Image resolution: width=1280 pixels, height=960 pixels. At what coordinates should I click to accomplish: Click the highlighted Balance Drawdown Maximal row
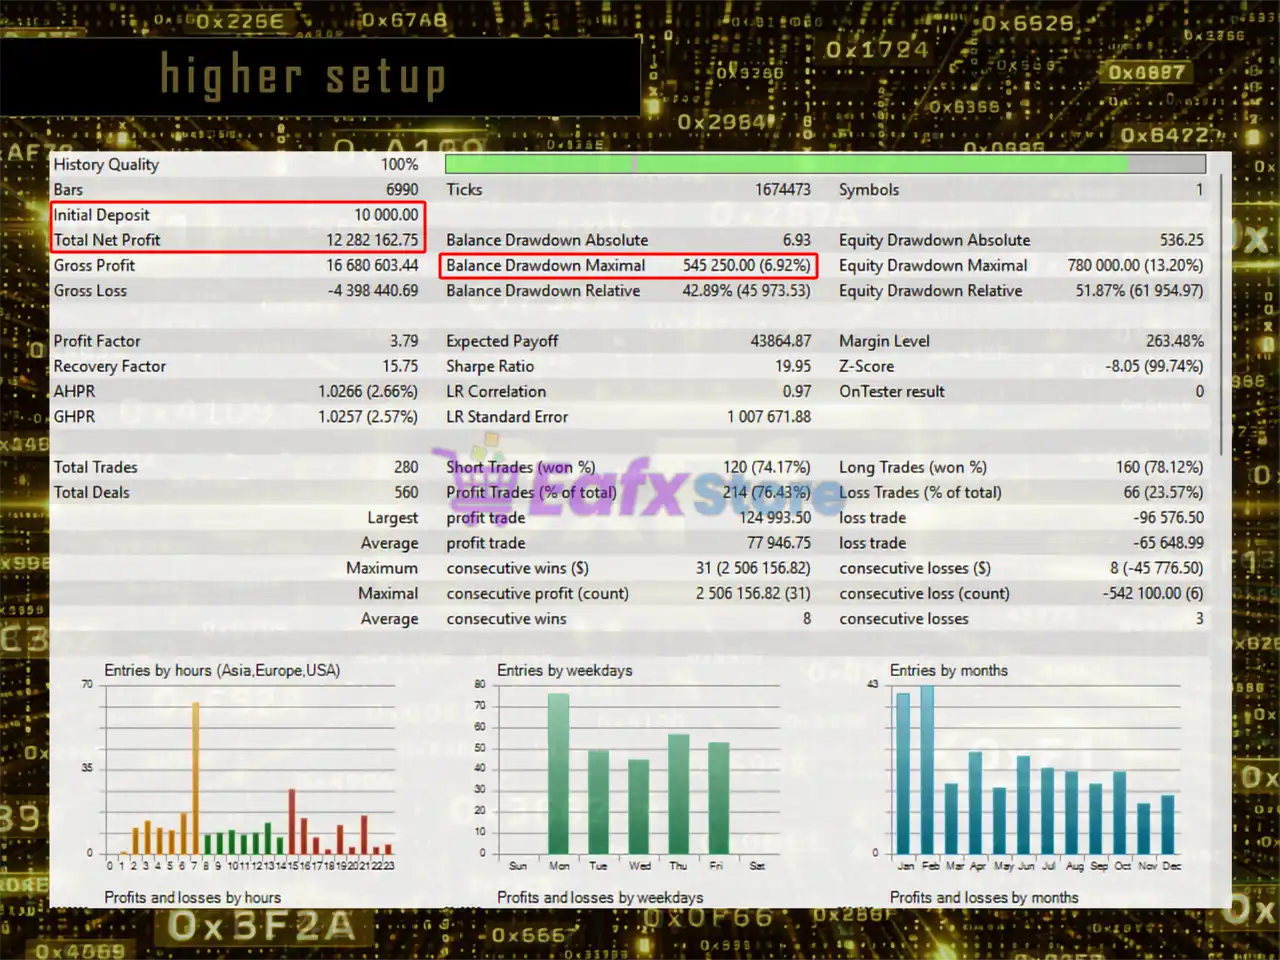[628, 266]
